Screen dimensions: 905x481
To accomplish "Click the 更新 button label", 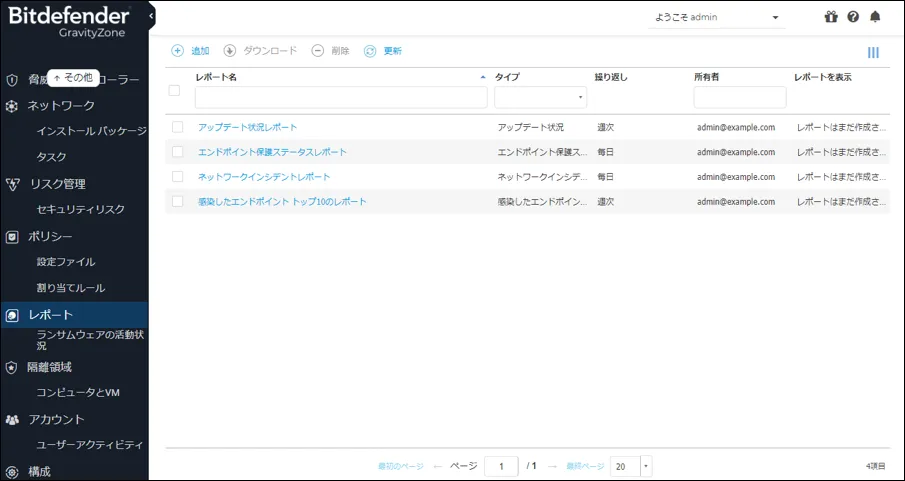I will (393, 51).
